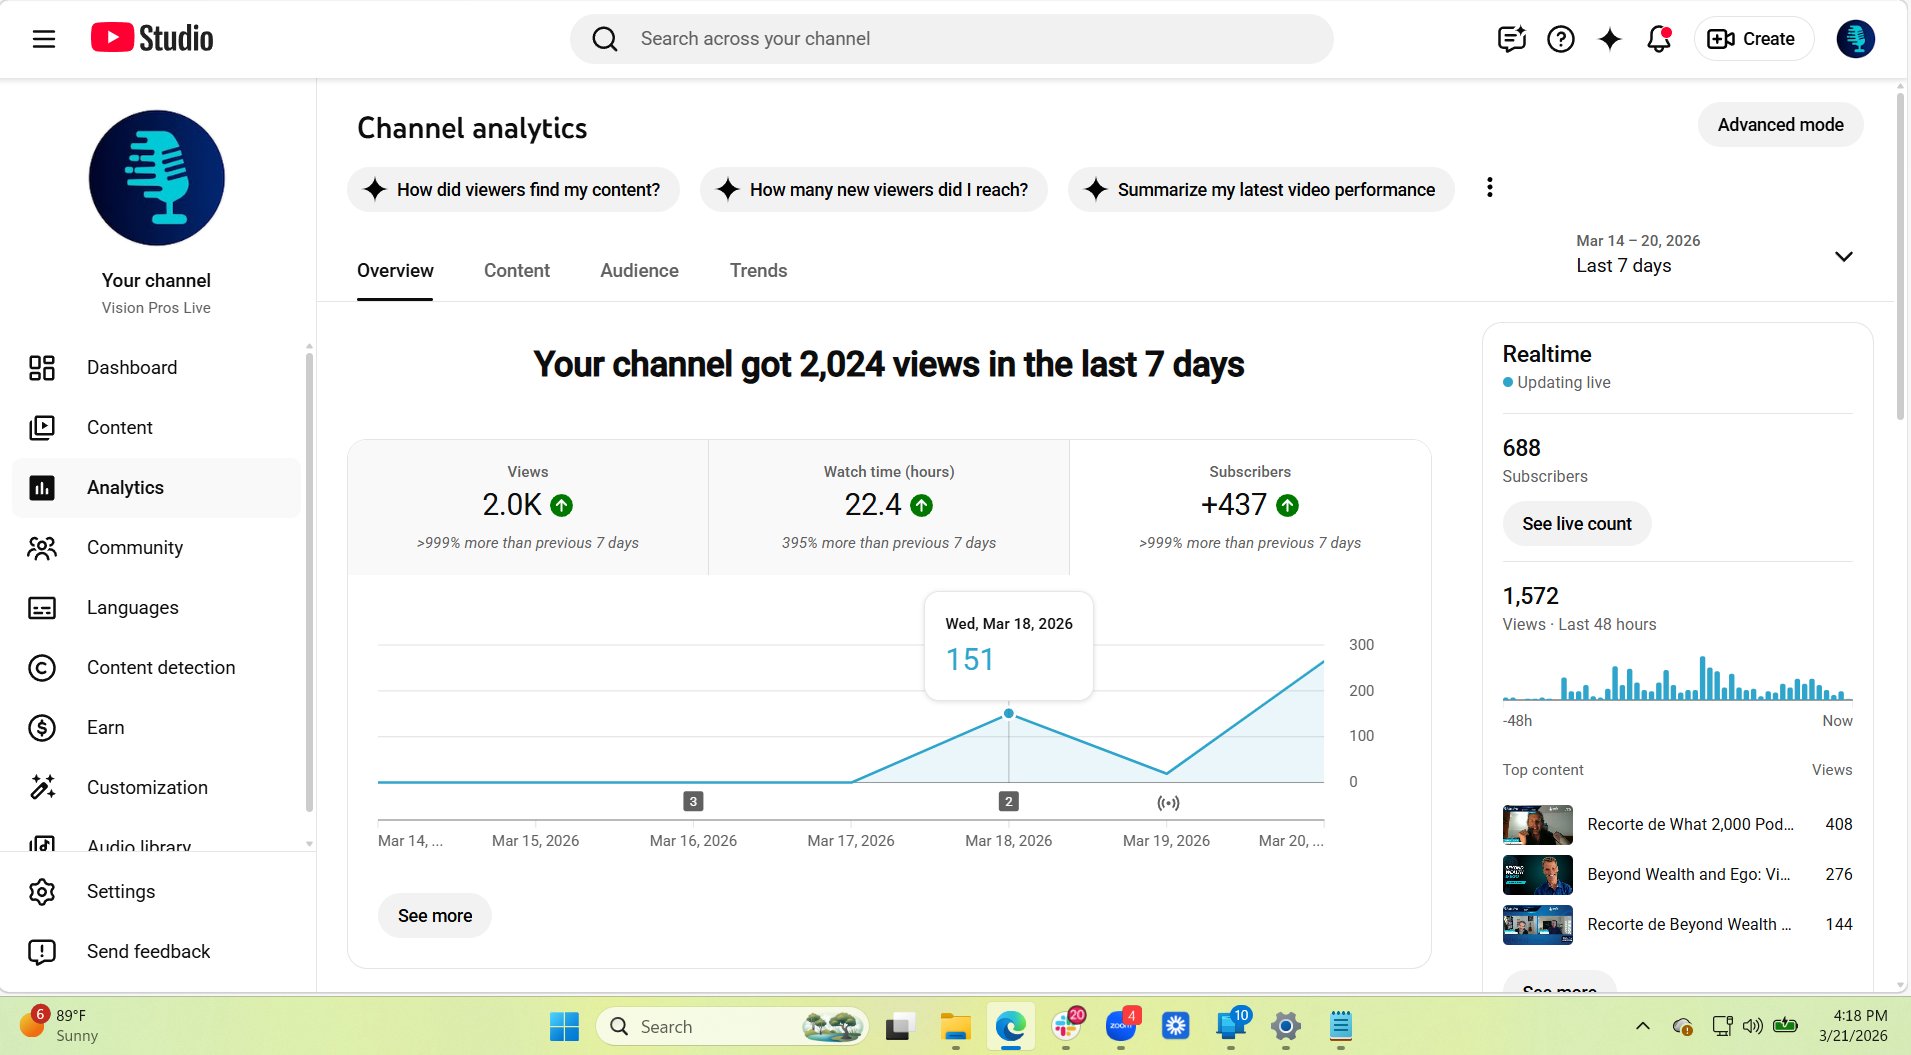This screenshot has width=1911, height=1055.
Task: Open the Community panel icon
Action: click(42, 547)
